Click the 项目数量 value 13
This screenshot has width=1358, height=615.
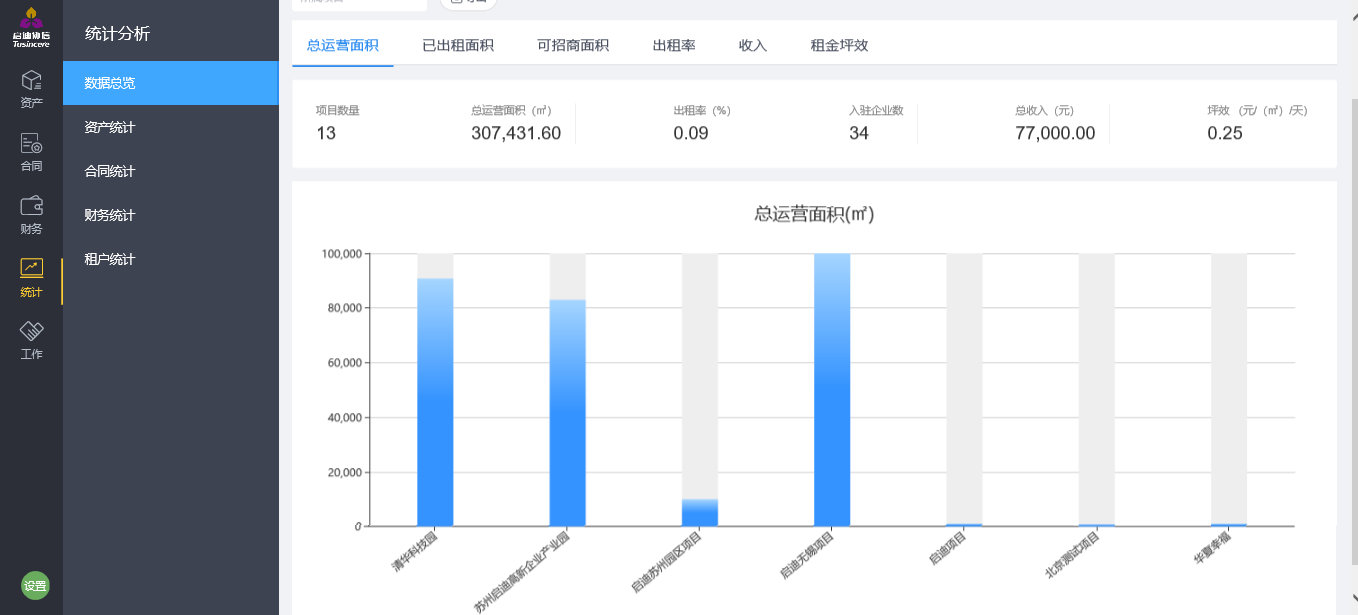pyautogui.click(x=326, y=133)
